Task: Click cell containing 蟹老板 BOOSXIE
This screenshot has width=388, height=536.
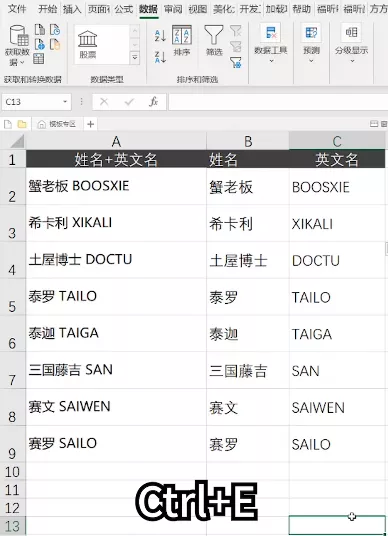Action: point(116,186)
